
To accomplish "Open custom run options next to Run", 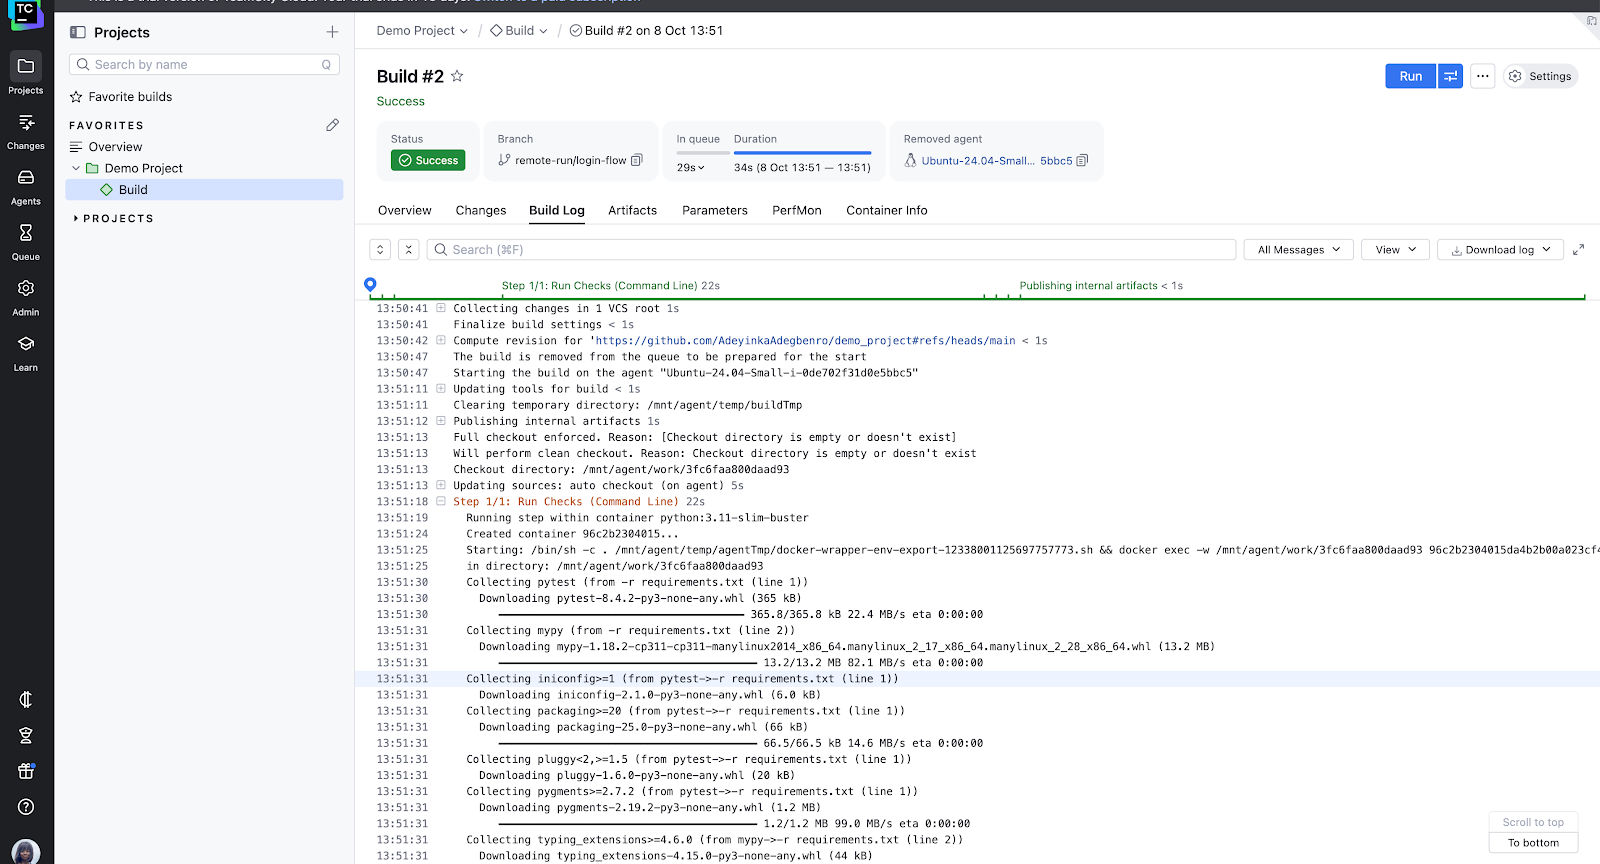I will click(x=1450, y=76).
